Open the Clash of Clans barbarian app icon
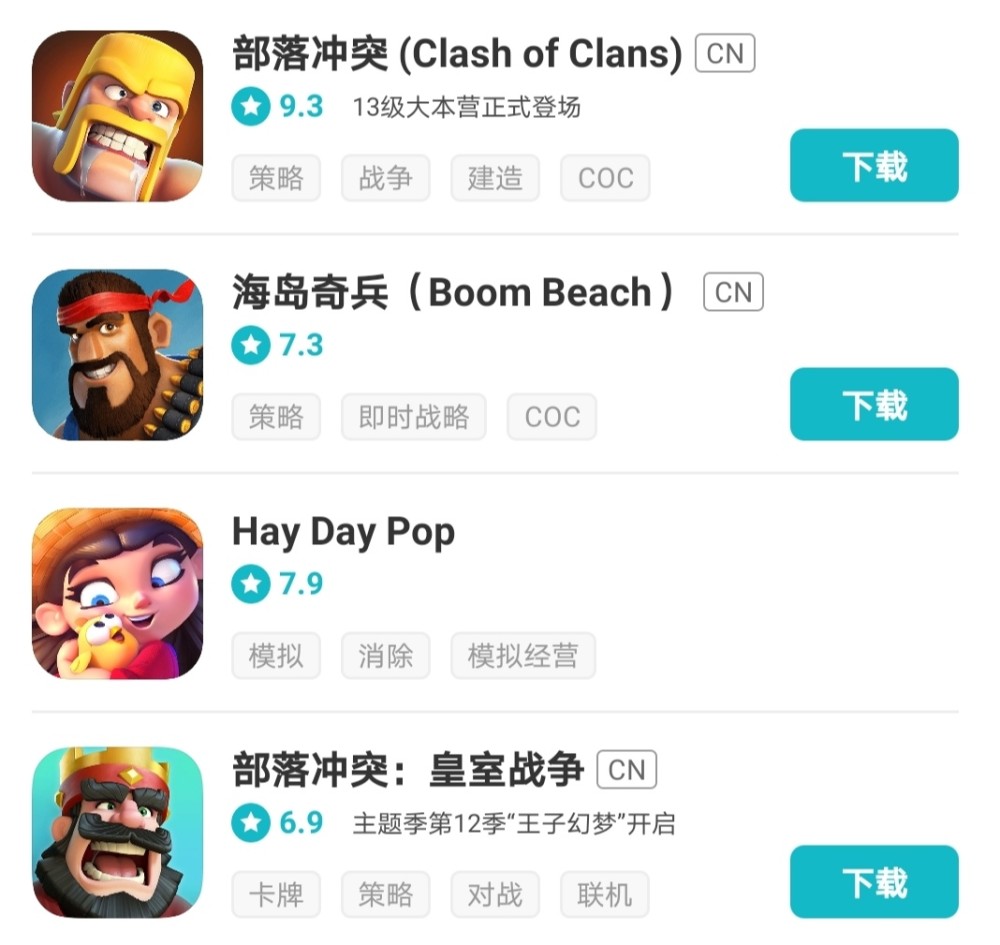Screen dimensions: 1000x945 tap(118, 116)
